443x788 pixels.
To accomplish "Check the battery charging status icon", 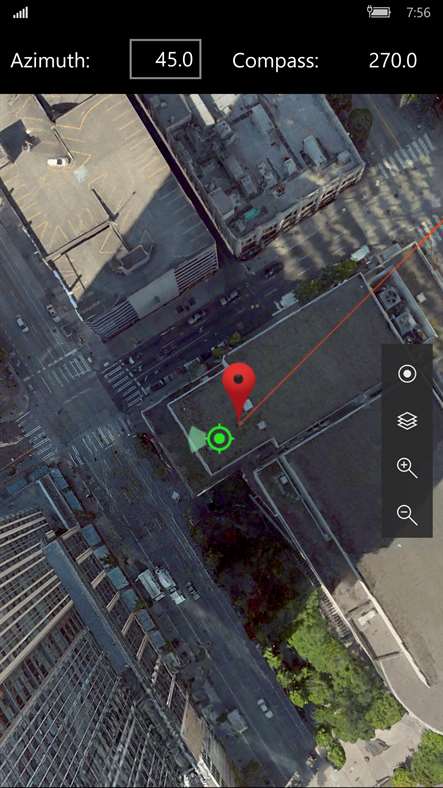I will pos(379,12).
